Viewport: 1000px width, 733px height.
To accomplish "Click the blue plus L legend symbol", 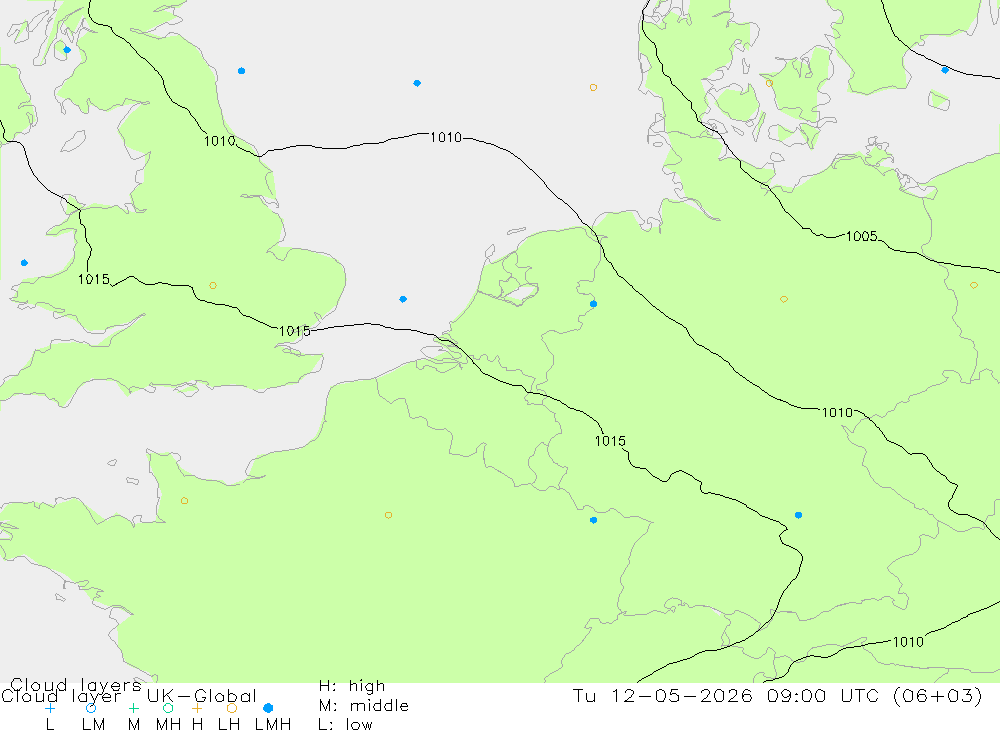I will click(x=50, y=708).
